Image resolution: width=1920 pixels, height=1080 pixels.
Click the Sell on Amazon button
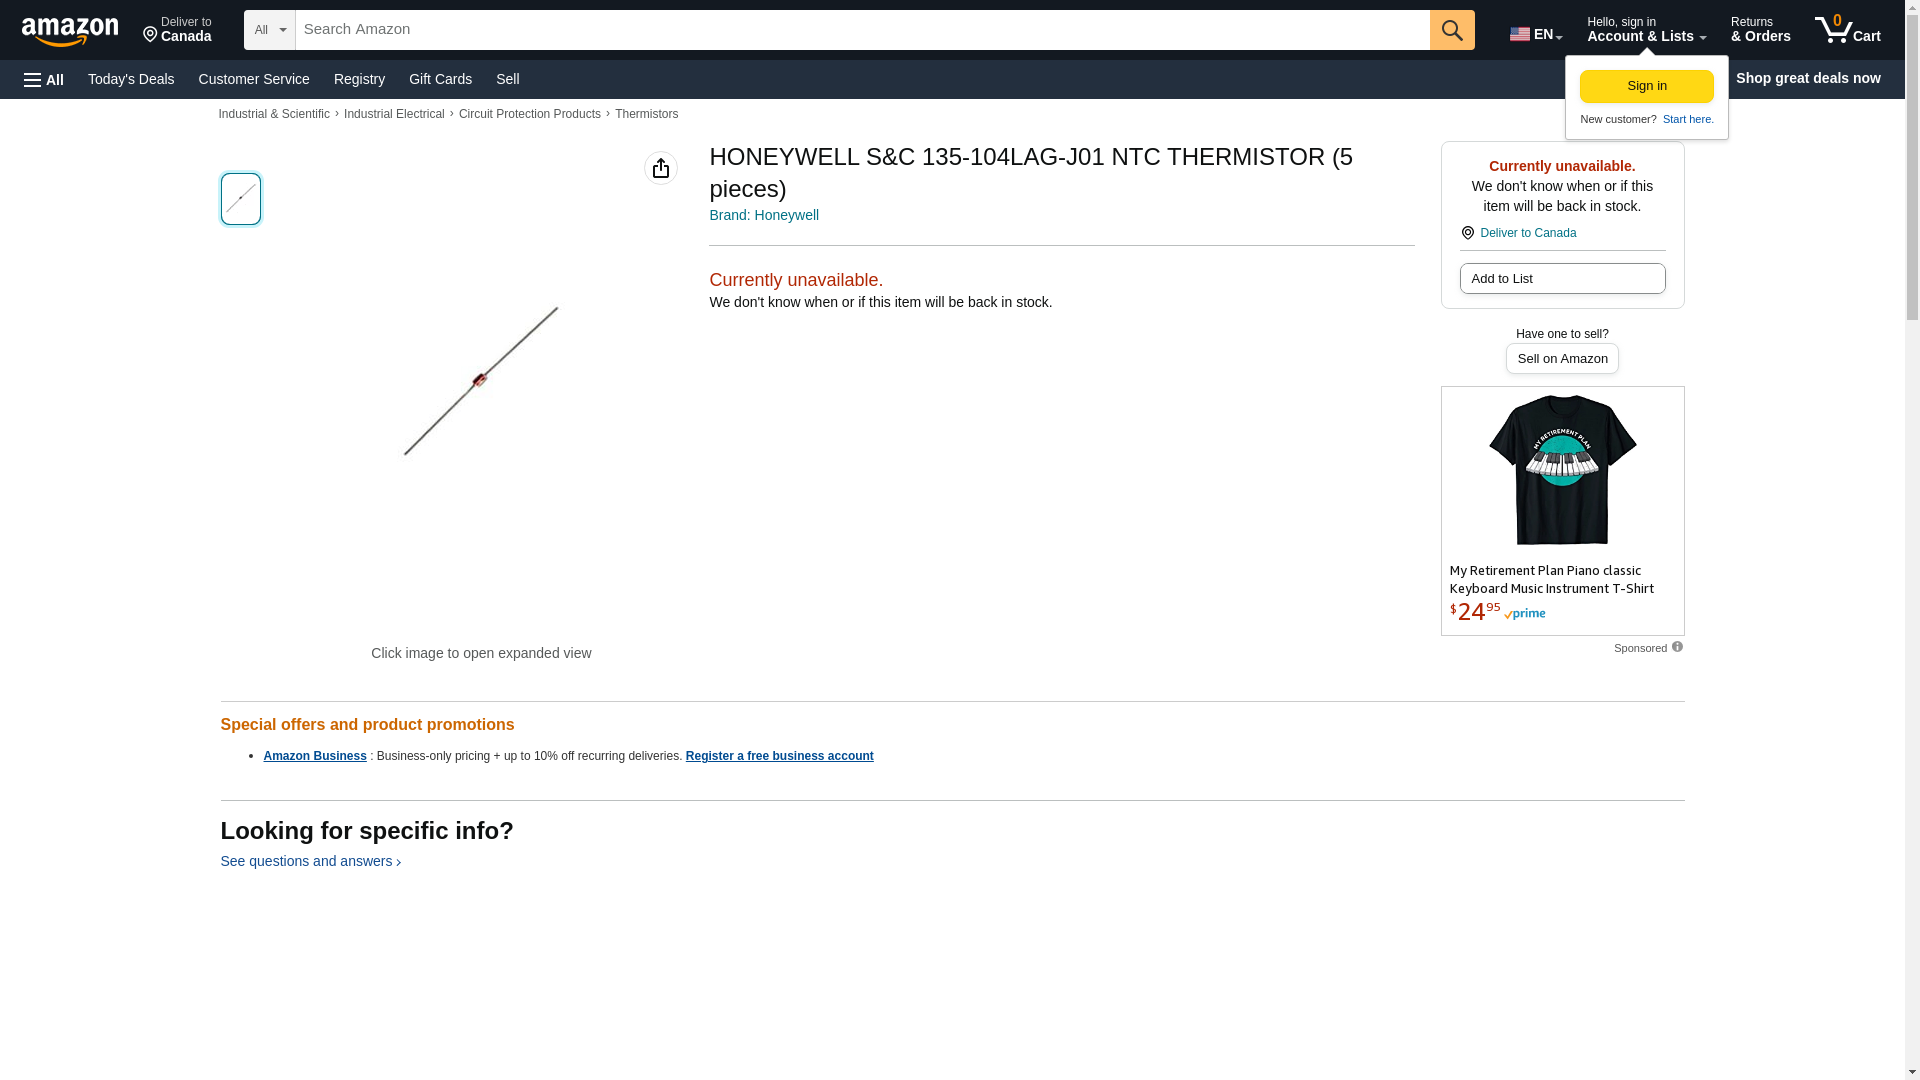[x=1561, y=358]
